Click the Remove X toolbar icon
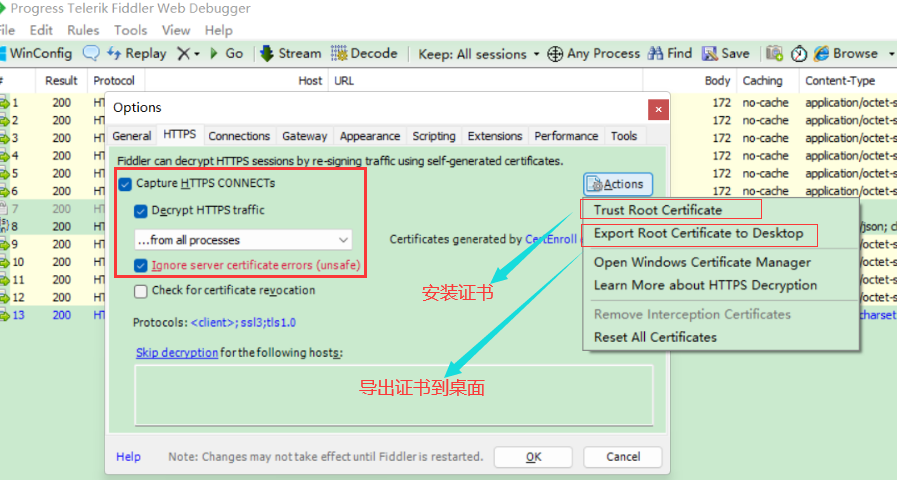Screen dimensions: 897x480 pos(183,54)
